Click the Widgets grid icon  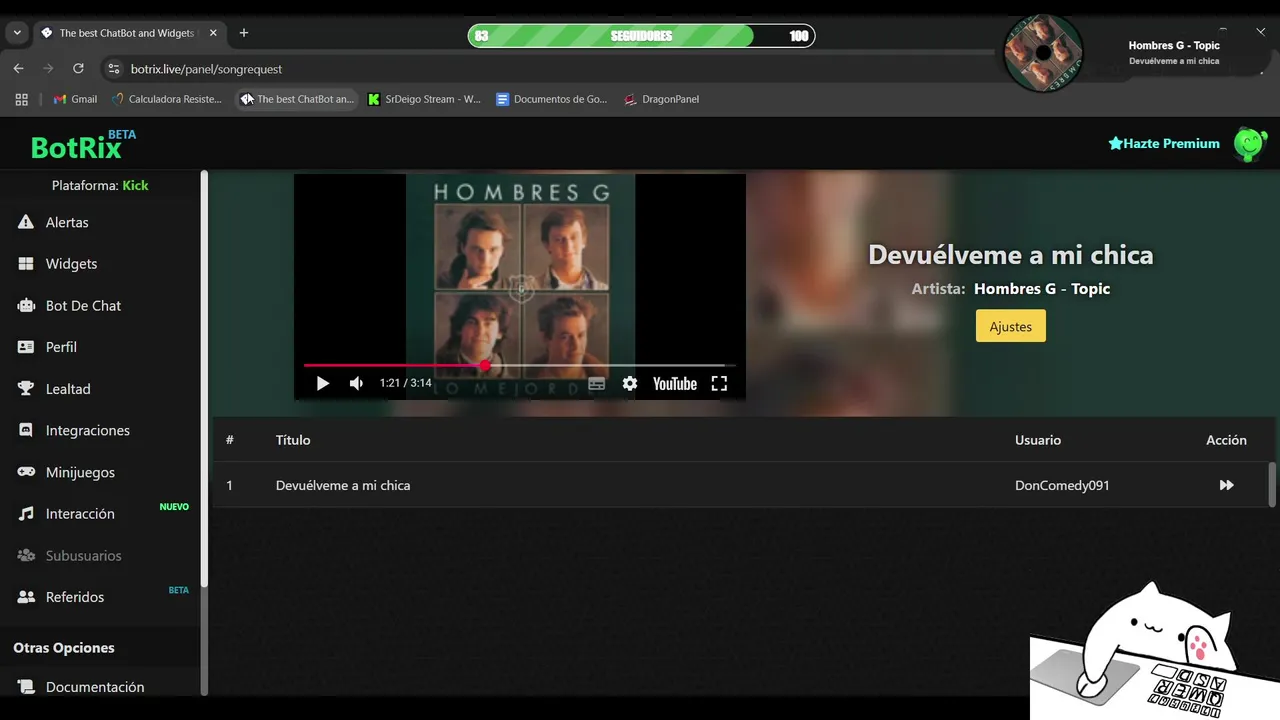click(26, 264)
